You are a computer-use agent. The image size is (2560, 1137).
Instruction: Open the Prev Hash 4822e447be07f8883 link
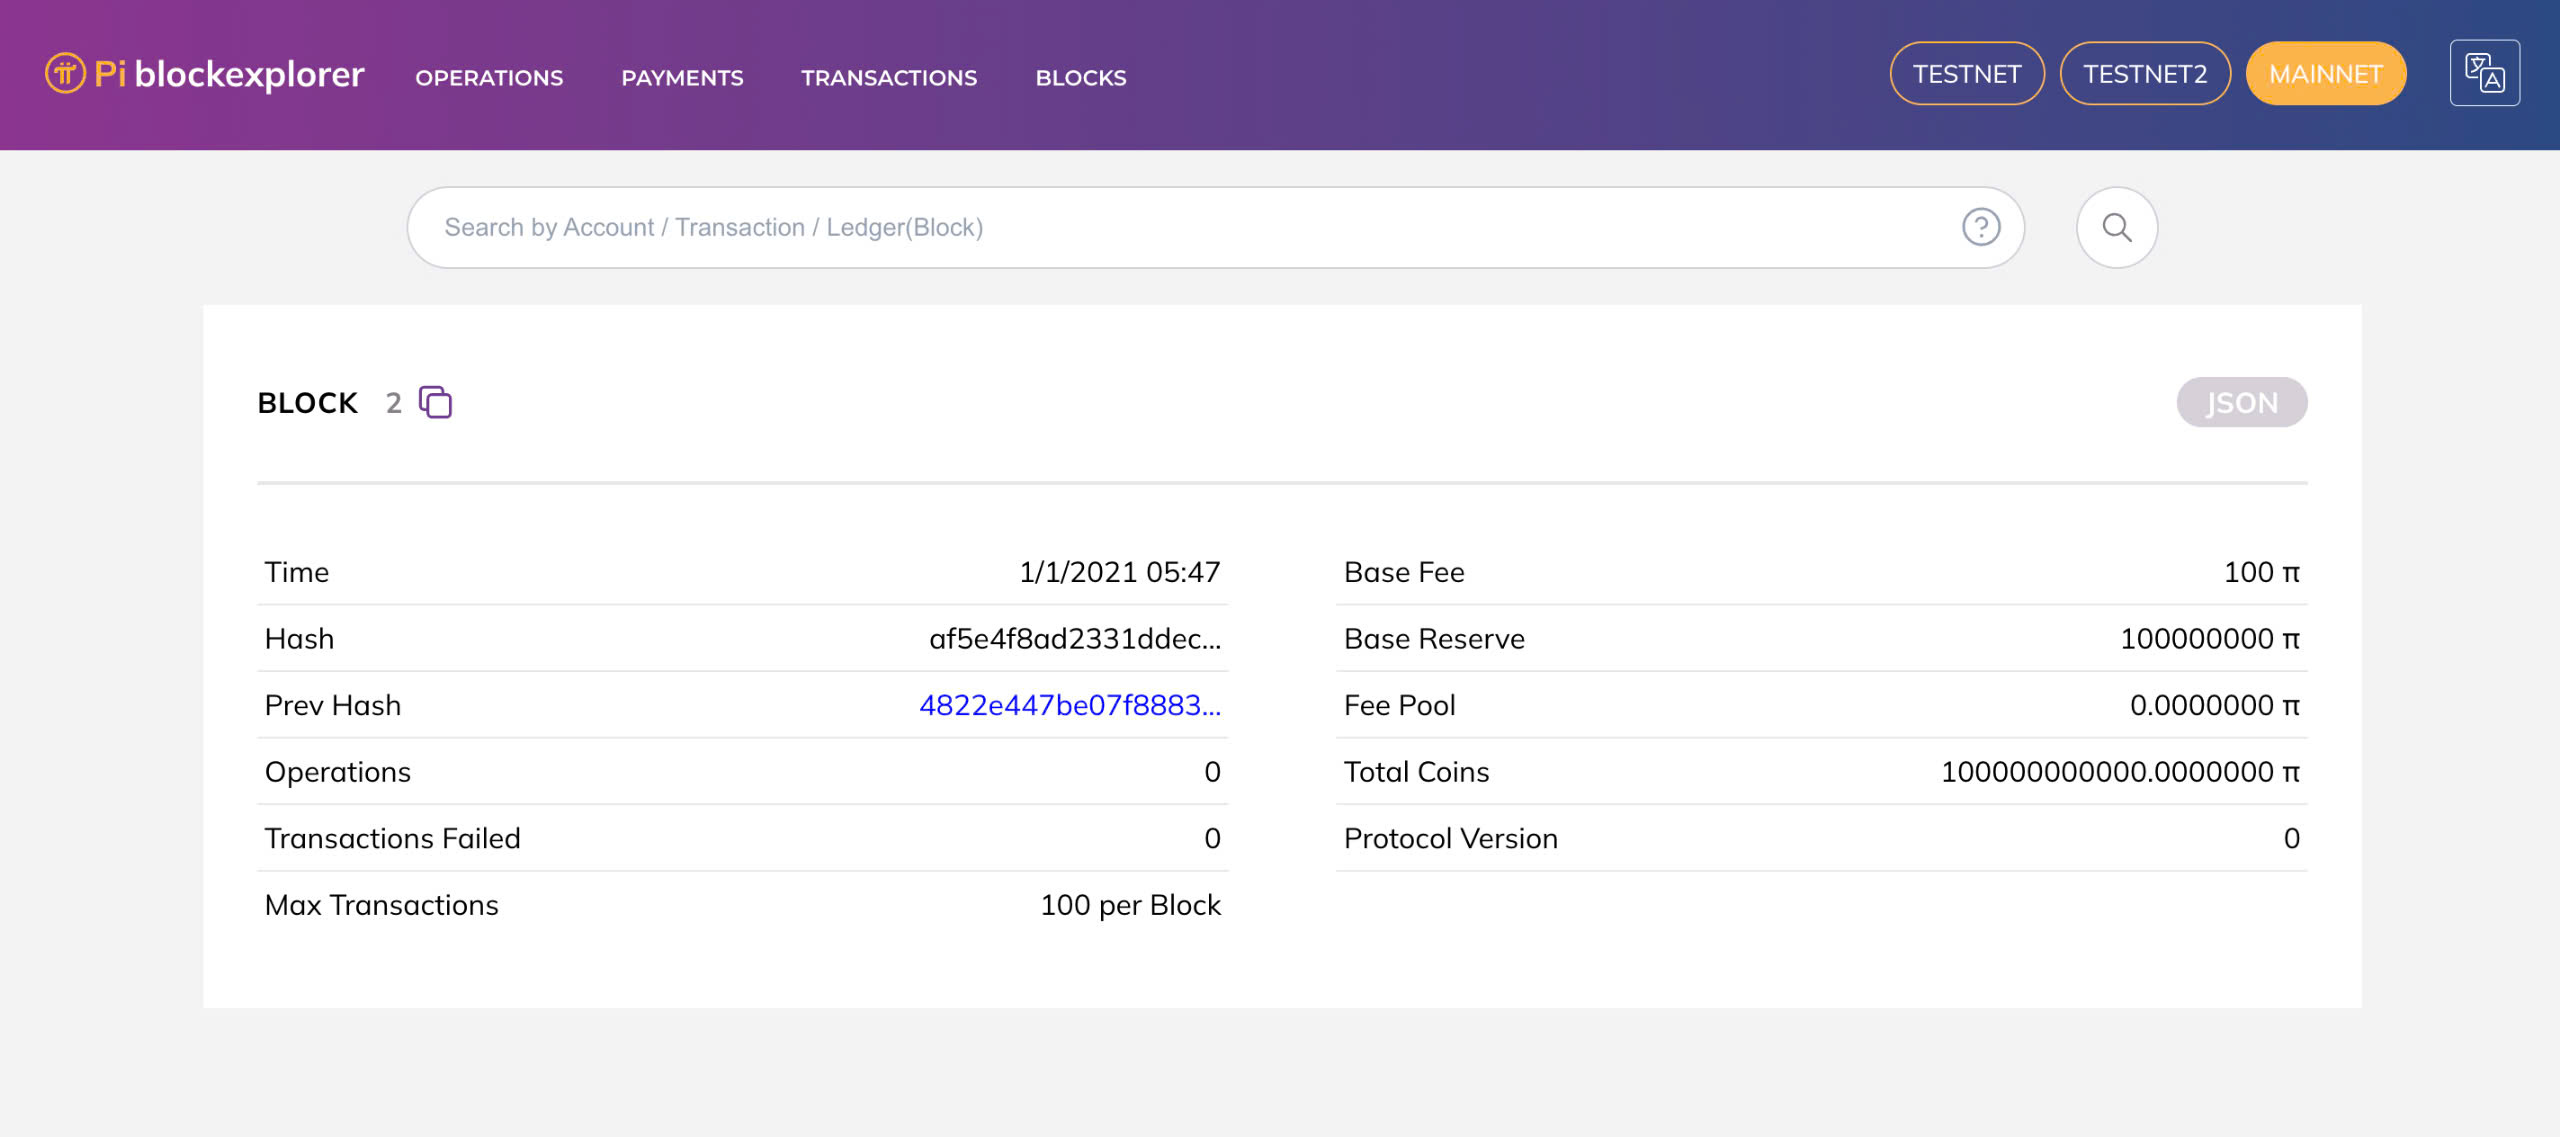pos(1069,706)
